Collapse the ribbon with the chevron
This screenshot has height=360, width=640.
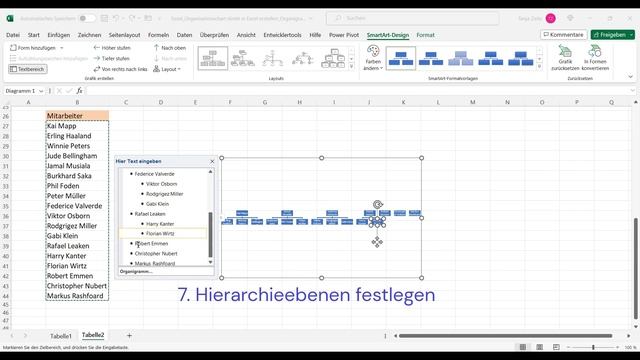pos(630,77)
